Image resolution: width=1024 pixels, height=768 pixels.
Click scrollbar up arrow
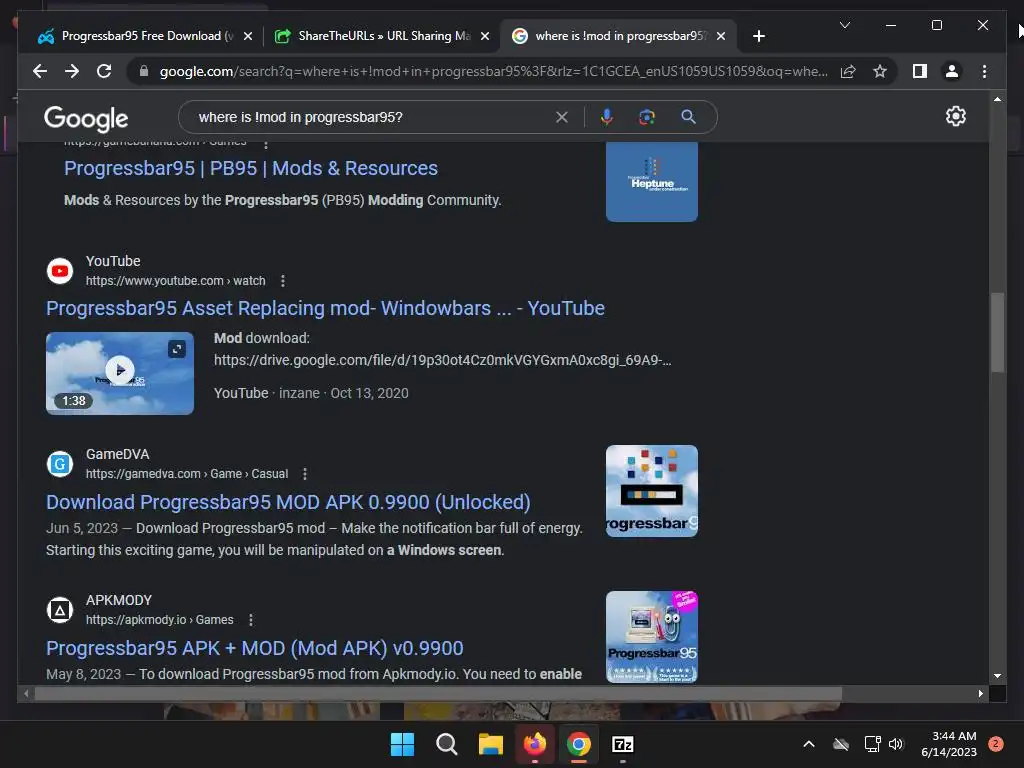(x=997, y=99)
